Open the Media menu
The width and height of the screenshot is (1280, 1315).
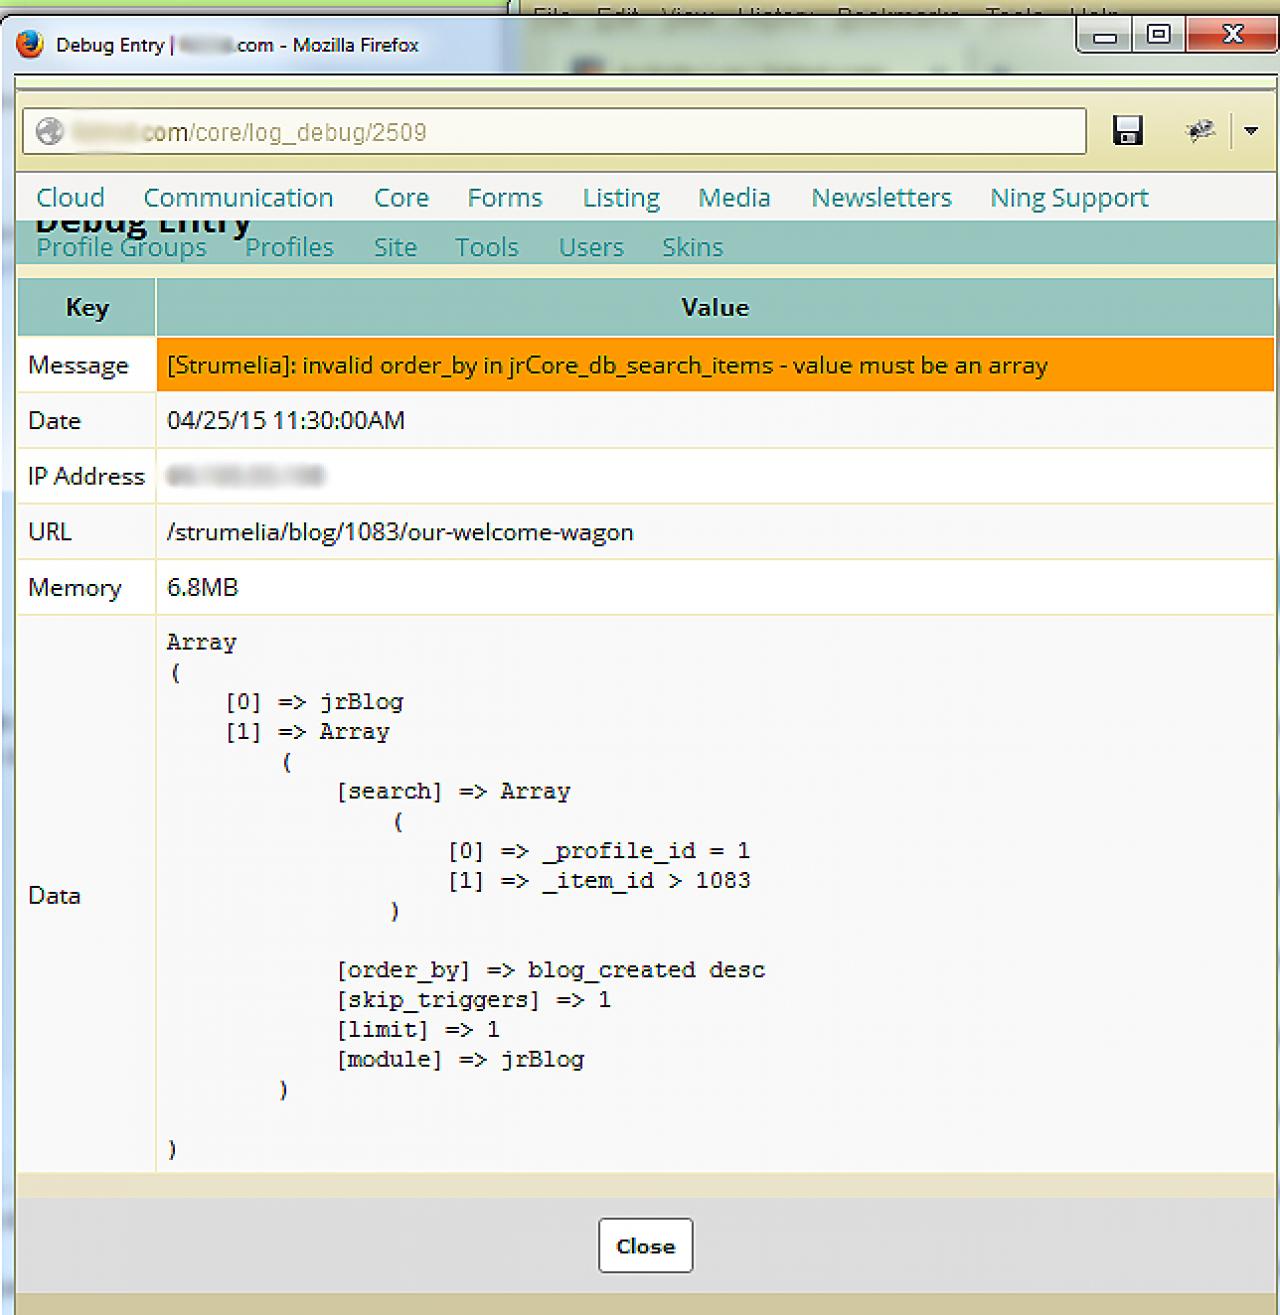734,198
